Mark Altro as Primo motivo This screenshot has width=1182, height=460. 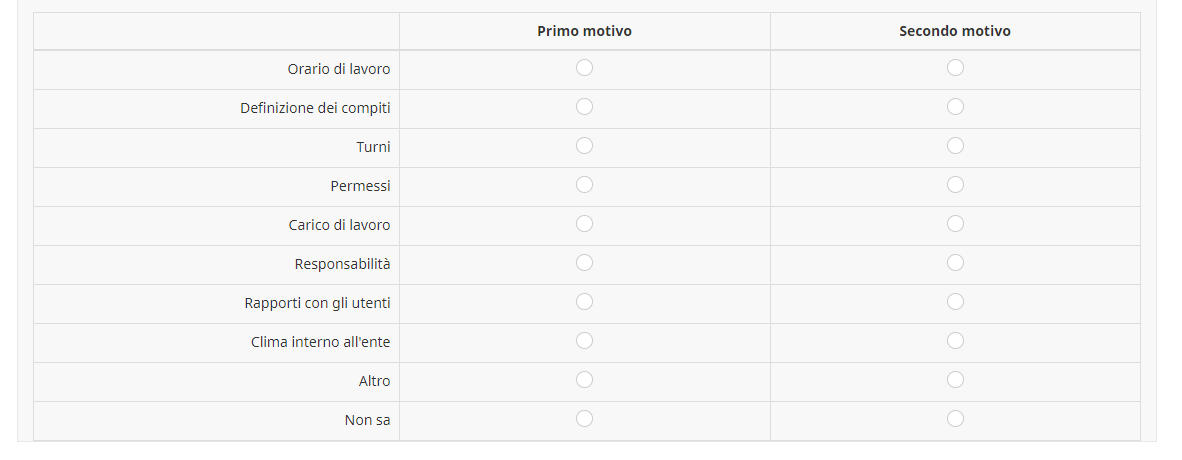tap(585, 380)
